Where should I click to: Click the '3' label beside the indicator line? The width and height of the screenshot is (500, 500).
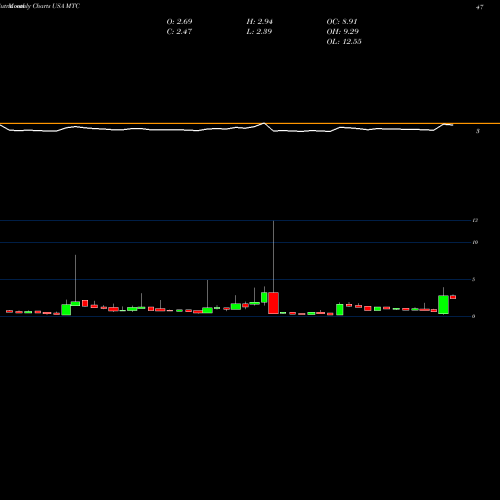point(478,131)
